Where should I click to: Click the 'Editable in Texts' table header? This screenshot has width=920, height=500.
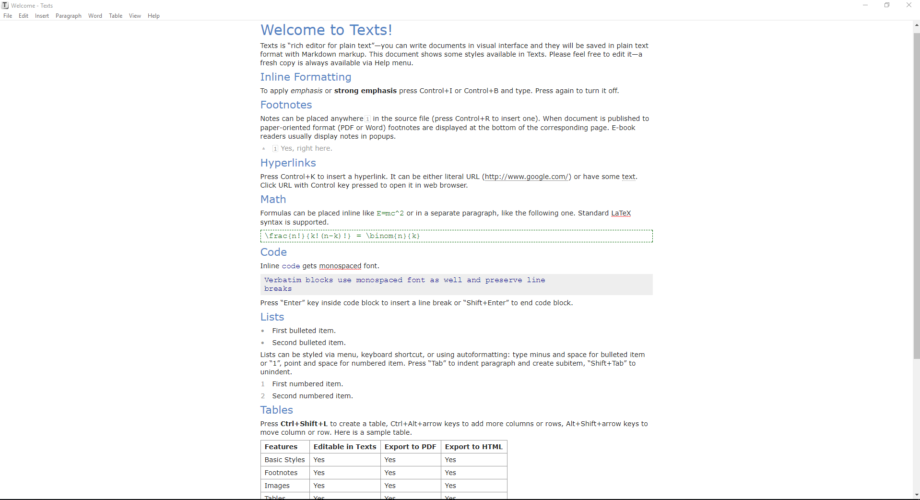pyautogui.click(x=345, y=447)
